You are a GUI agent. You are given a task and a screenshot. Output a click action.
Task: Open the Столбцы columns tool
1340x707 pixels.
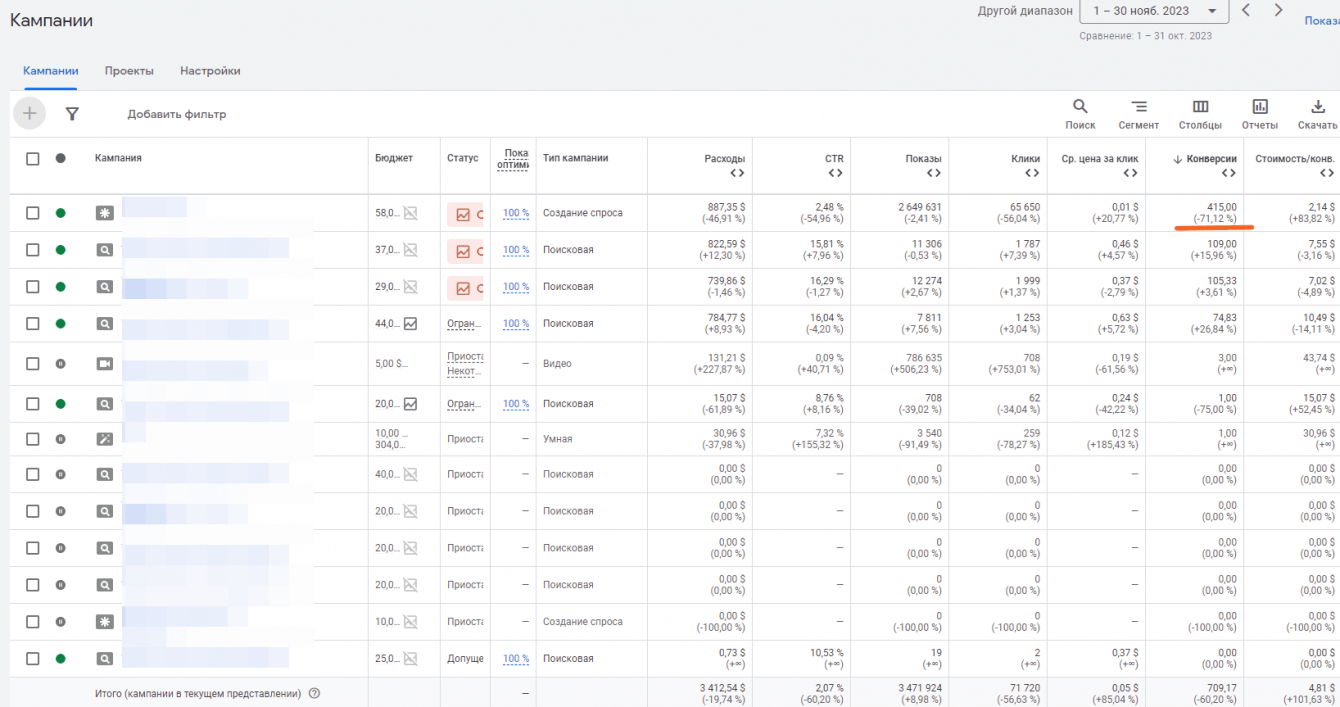click(1200, 113)
